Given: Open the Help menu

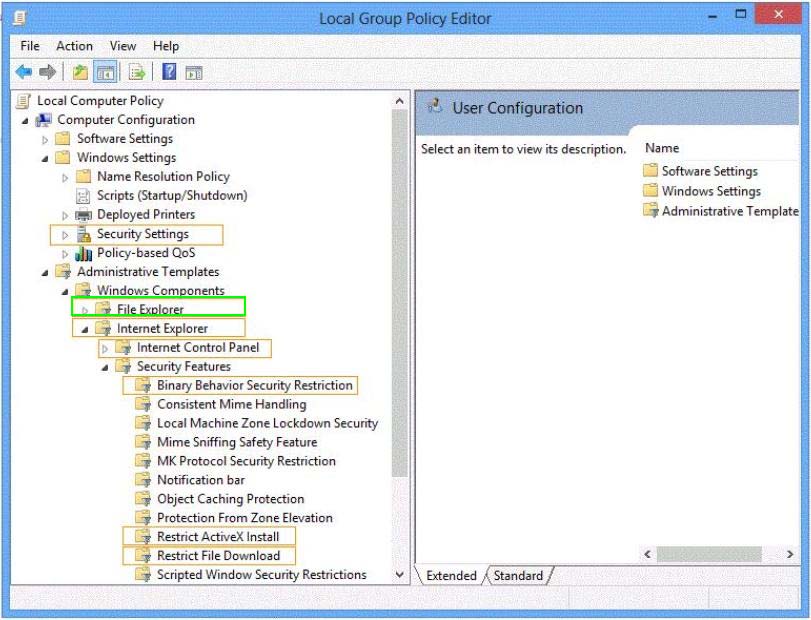Looking at the screenshot, I should point(166,46).
